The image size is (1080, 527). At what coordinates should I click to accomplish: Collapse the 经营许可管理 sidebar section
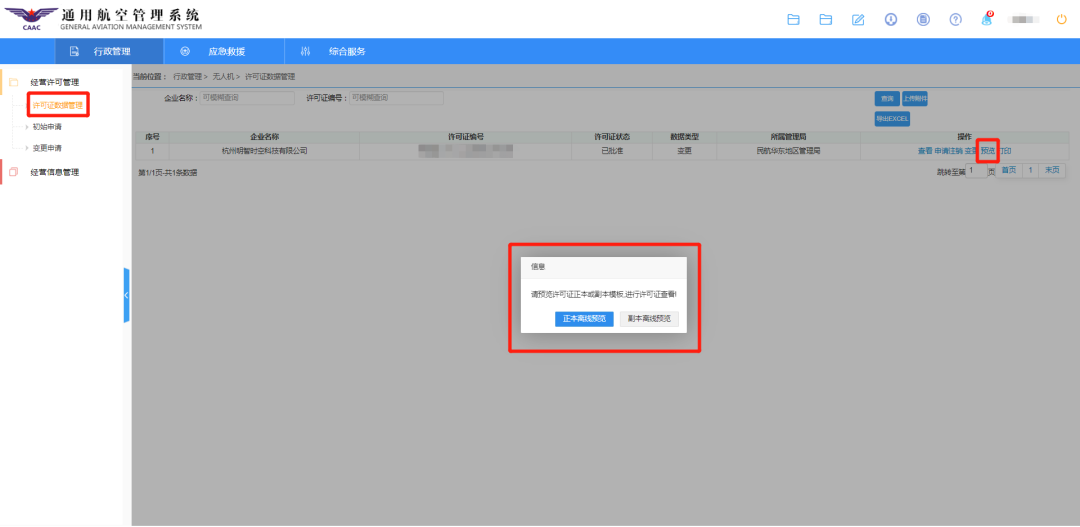pyautogui.click(x=54, y=82)
